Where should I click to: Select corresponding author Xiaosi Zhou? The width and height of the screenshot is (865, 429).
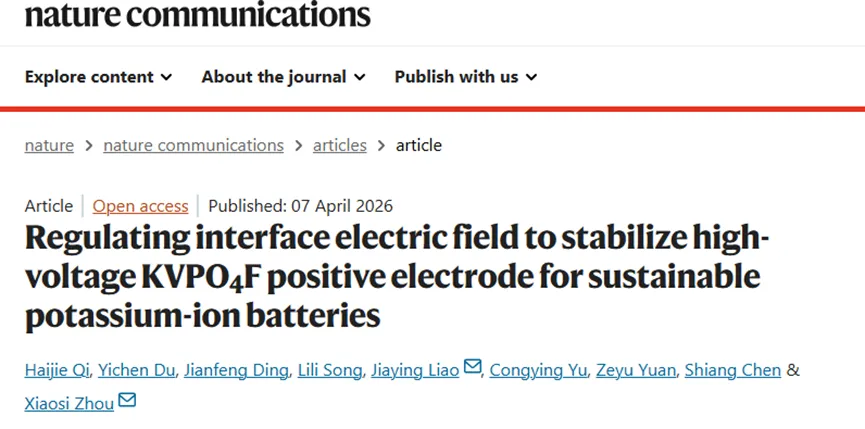pos(69,404)
